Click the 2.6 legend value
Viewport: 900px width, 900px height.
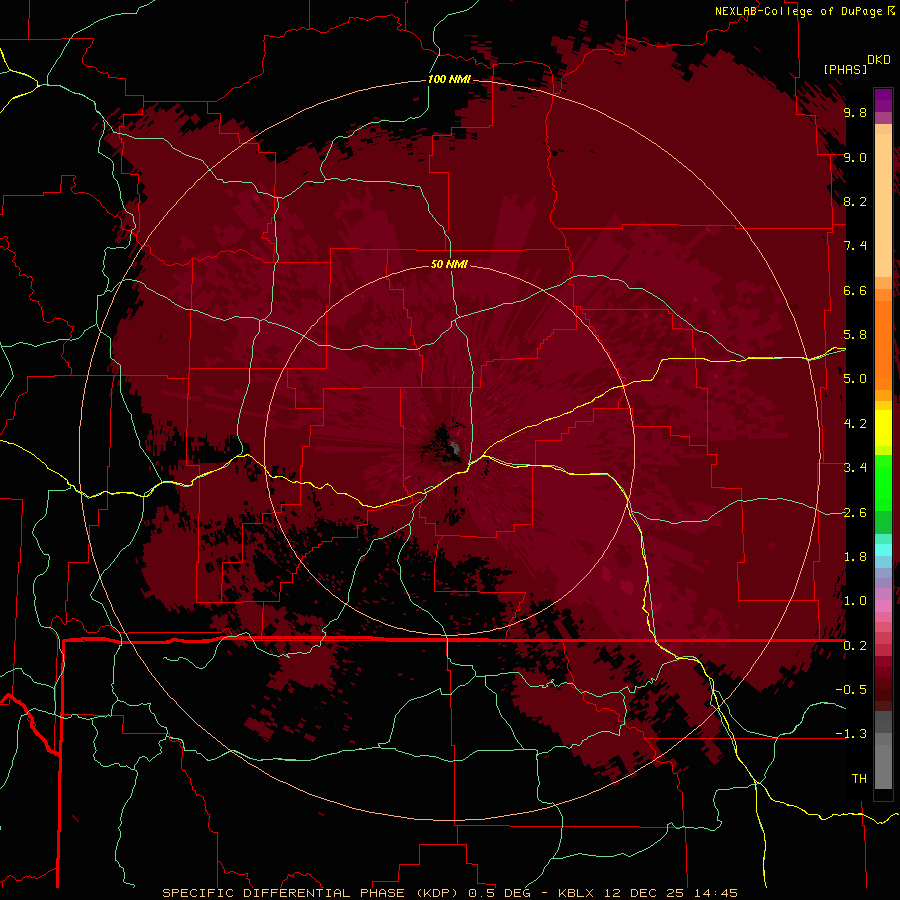(855, 513)
